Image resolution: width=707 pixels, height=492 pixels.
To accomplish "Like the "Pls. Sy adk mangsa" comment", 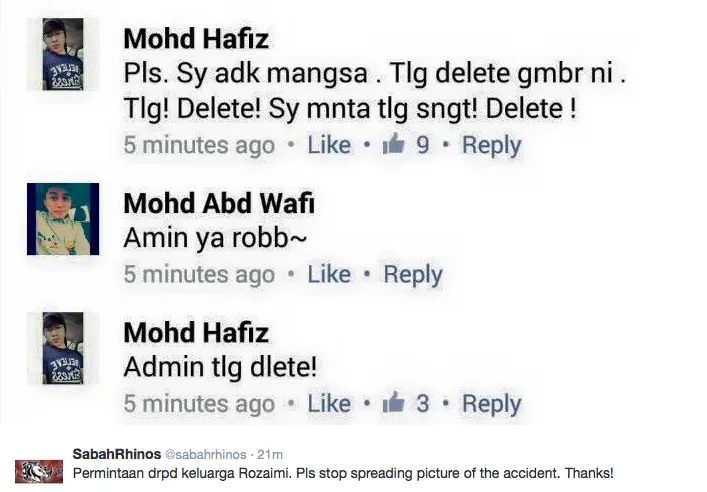I will pos(329,145).
